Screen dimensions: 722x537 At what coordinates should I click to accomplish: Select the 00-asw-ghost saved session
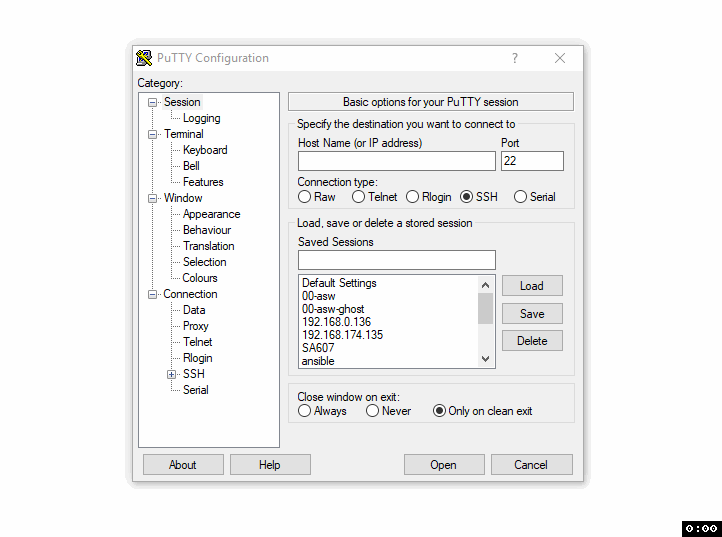click(x=333, y=309)
